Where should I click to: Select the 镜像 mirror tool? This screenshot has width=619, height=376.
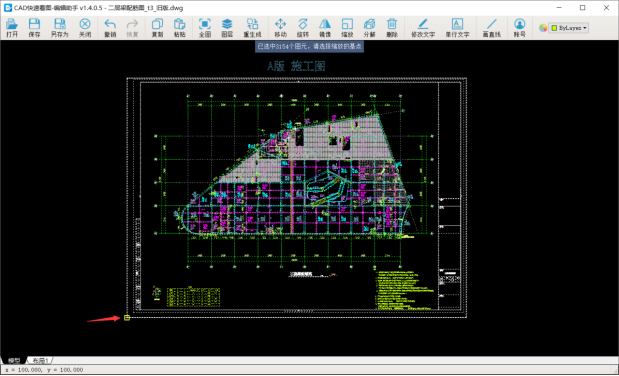tap(325, 28)
